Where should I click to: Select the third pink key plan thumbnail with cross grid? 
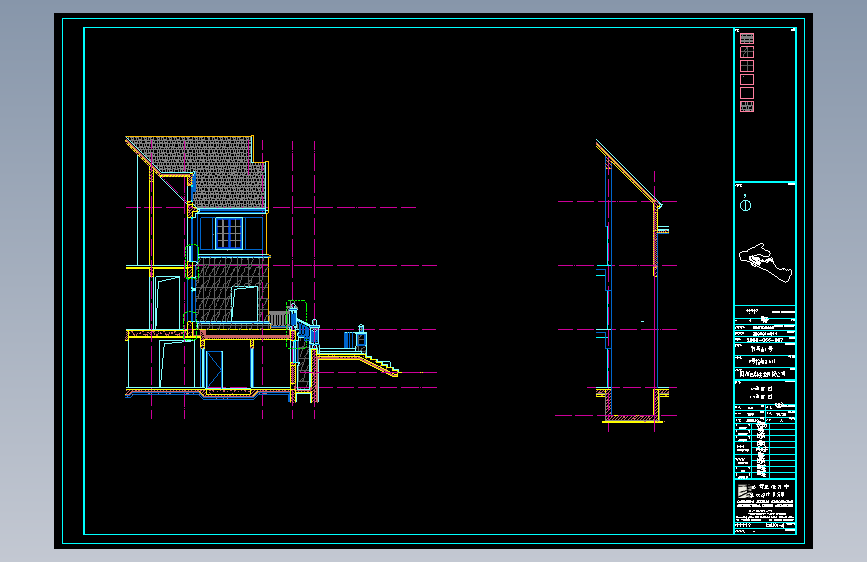pos(747,66)
